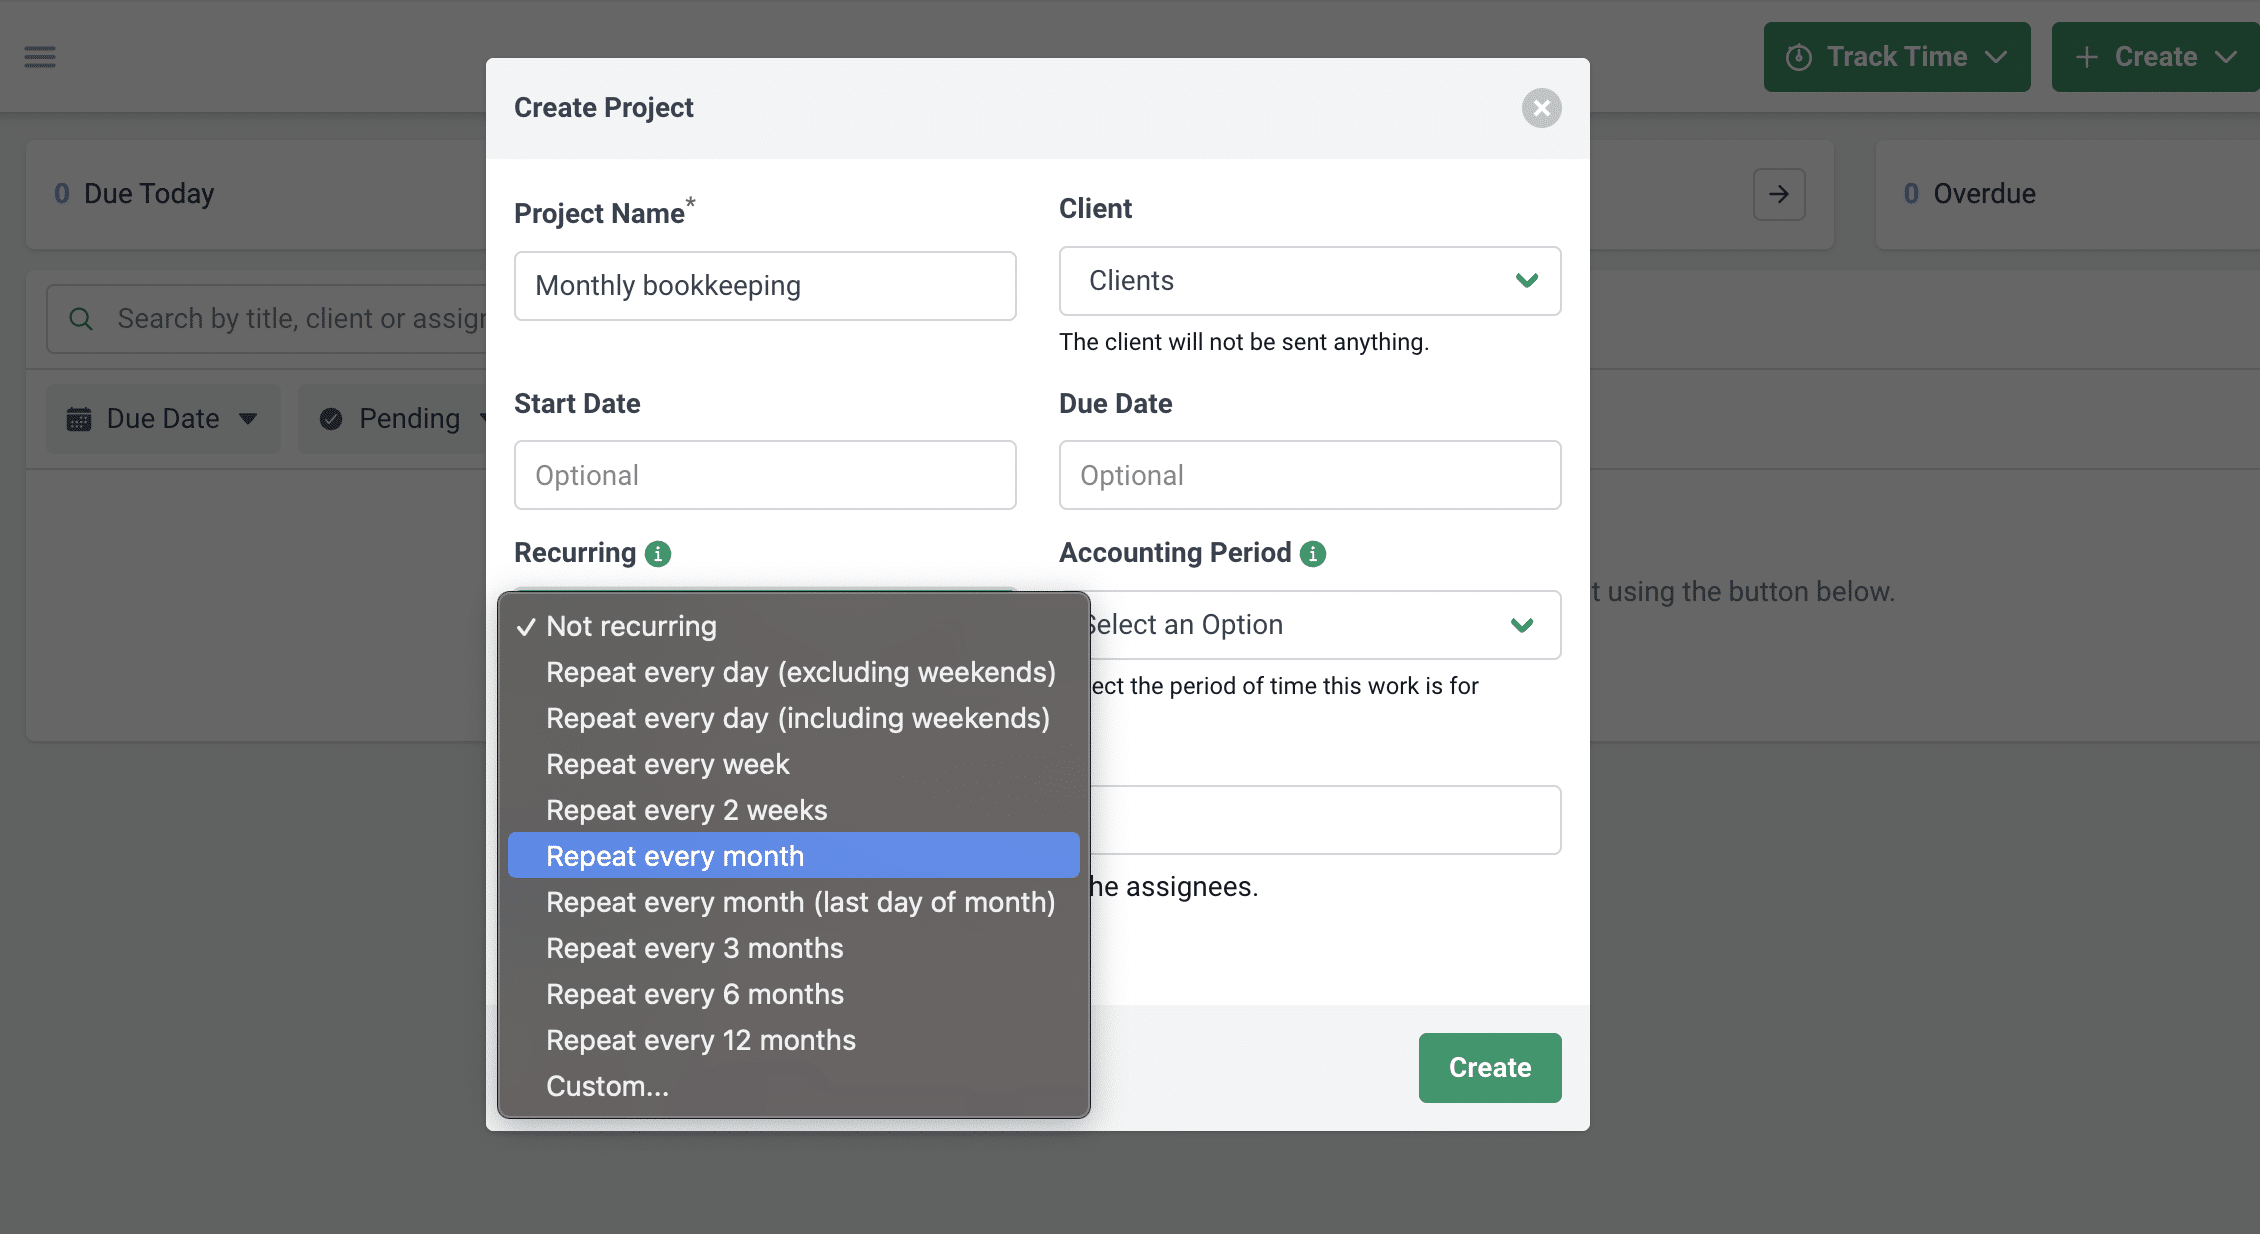Select Repeat every 2 weeks
This screenshot has width=2260, height=1234.
click(x=794, y=810)
